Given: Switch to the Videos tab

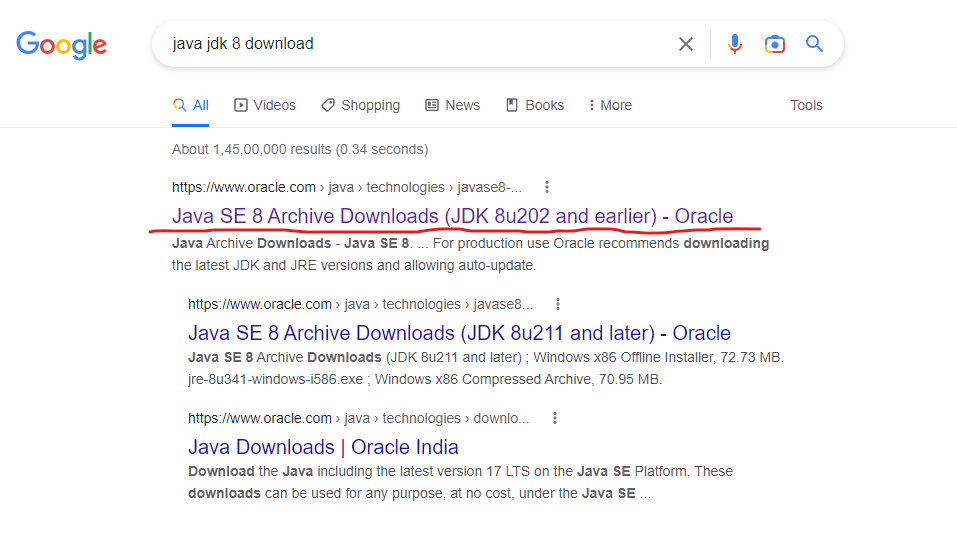Looking at the screenshot, I should coord(265,105).
